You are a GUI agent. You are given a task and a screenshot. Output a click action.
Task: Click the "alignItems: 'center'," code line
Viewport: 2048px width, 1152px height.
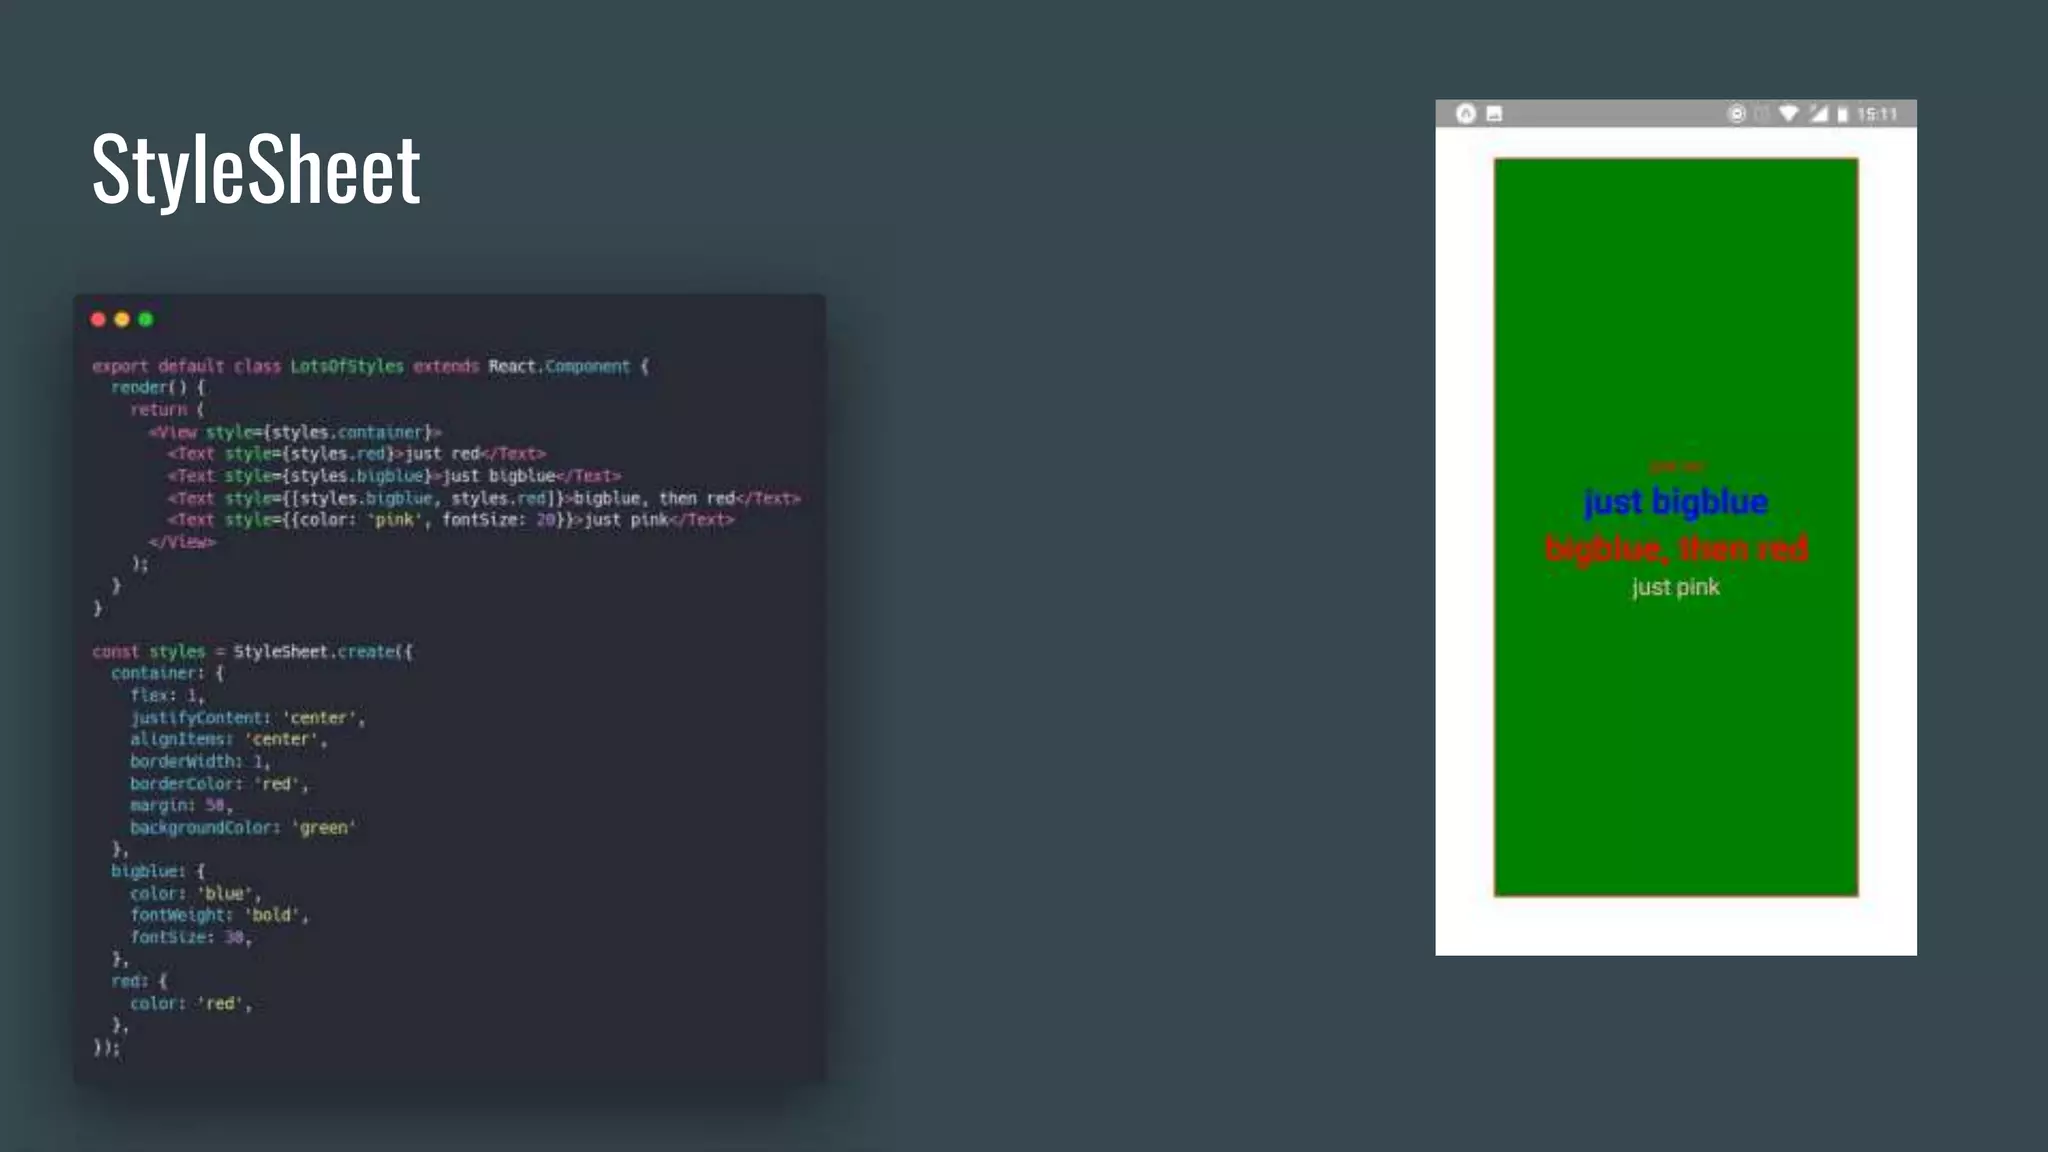point(229,740)
